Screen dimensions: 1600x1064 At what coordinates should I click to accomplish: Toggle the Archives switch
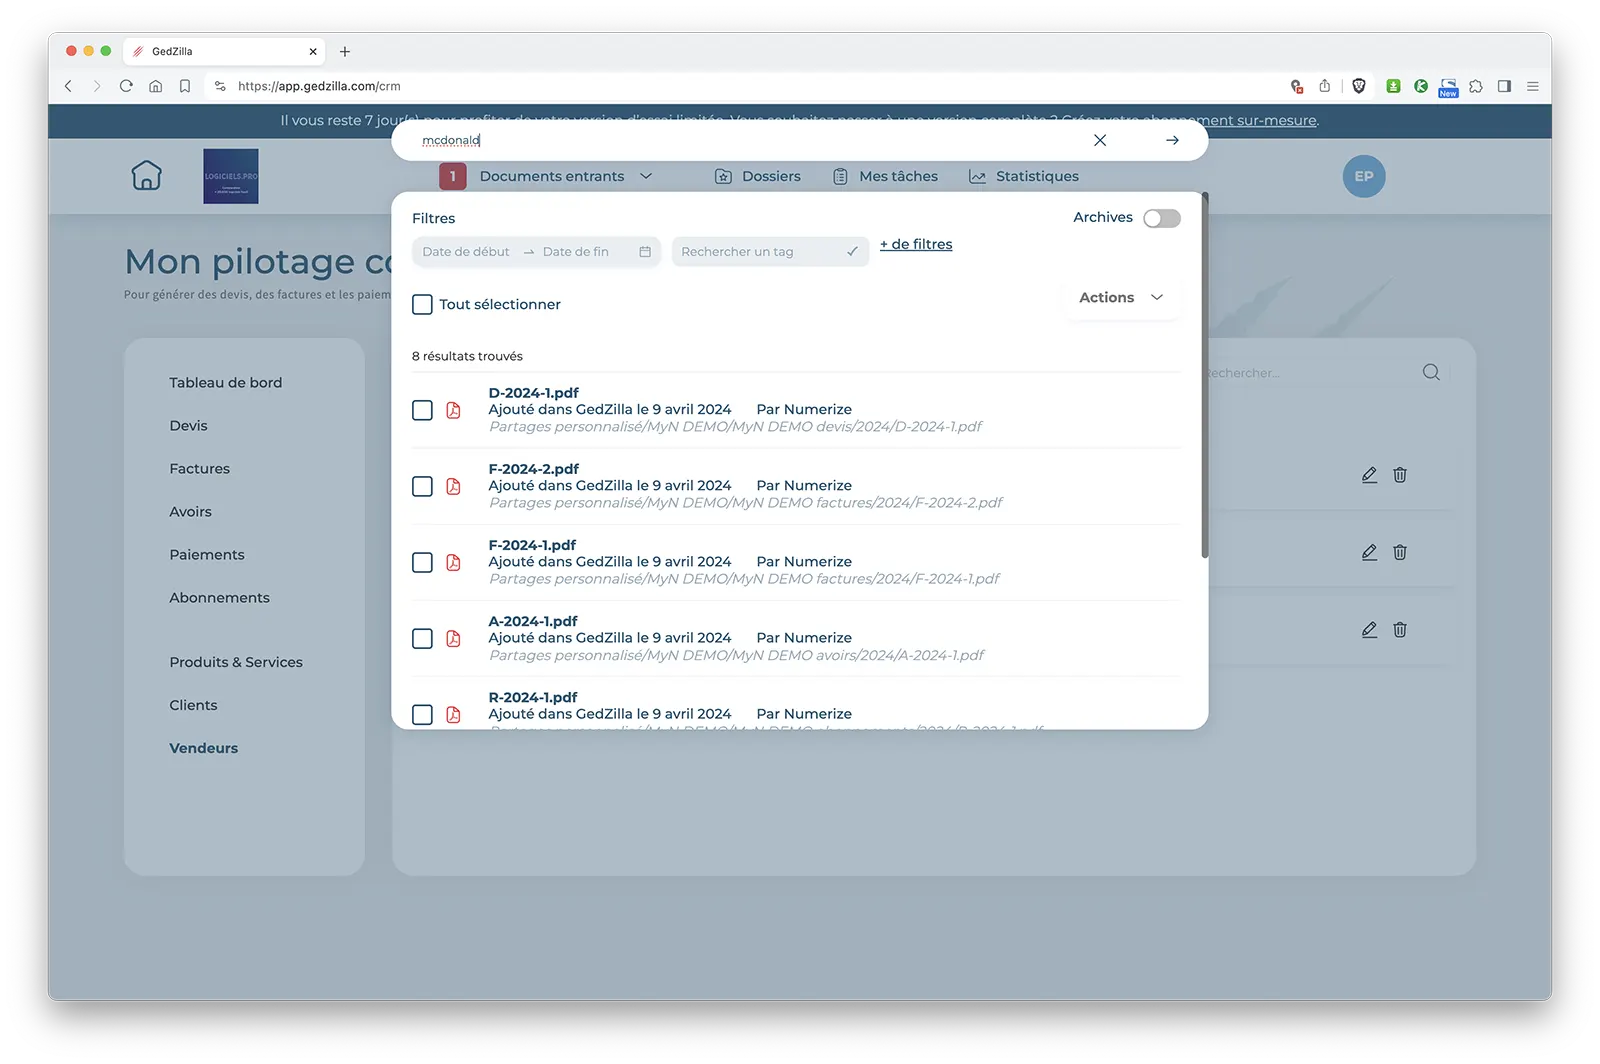(x=1162, y=218)
